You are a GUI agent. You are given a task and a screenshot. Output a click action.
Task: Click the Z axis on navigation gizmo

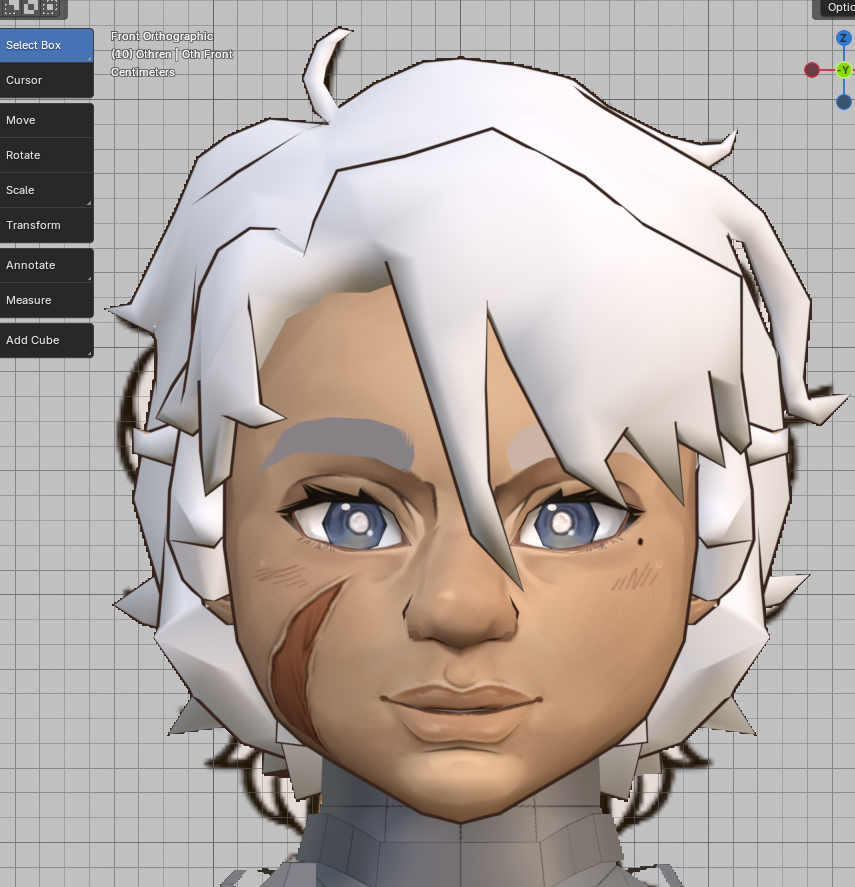(843, 38)
